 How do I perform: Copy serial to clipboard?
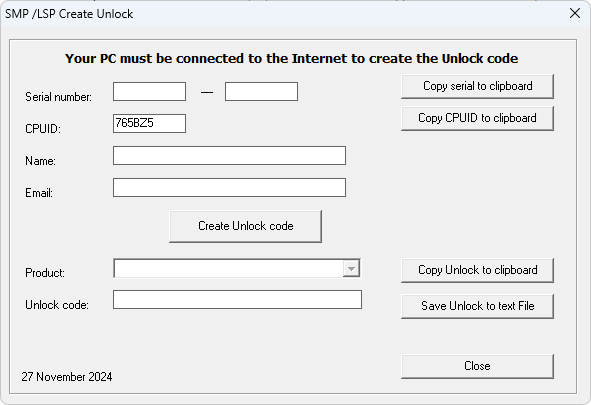478,86
